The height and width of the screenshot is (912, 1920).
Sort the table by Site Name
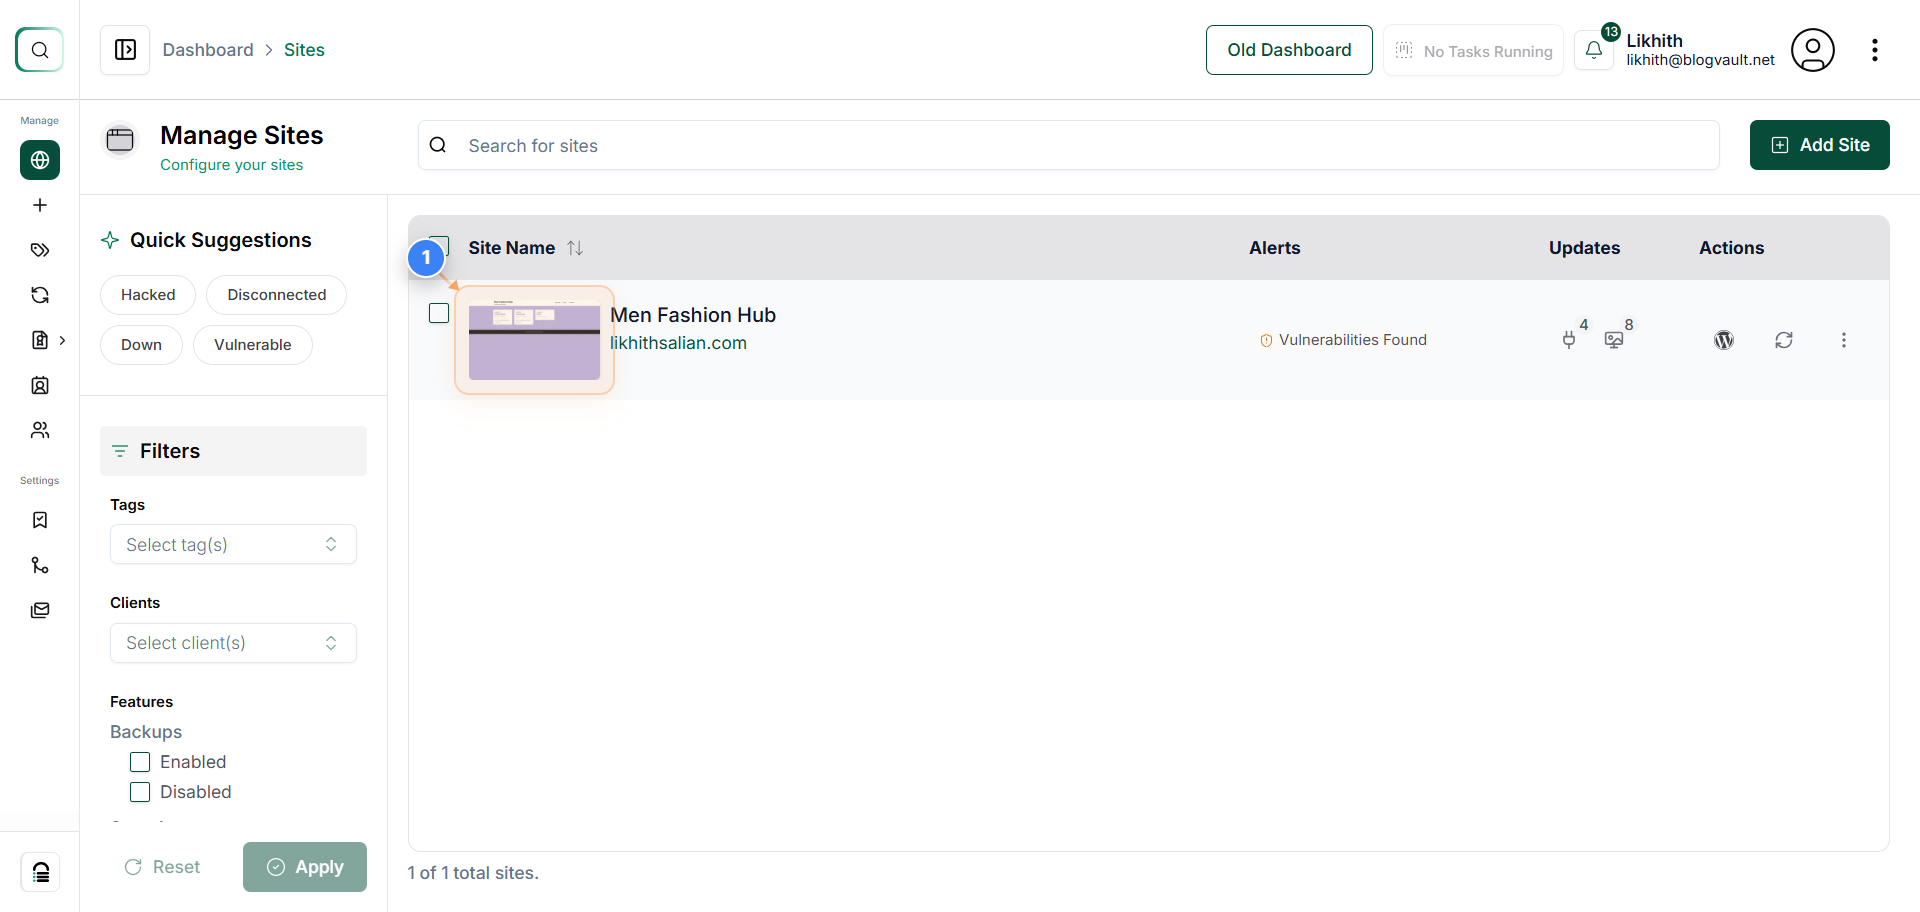click(575, 247)
